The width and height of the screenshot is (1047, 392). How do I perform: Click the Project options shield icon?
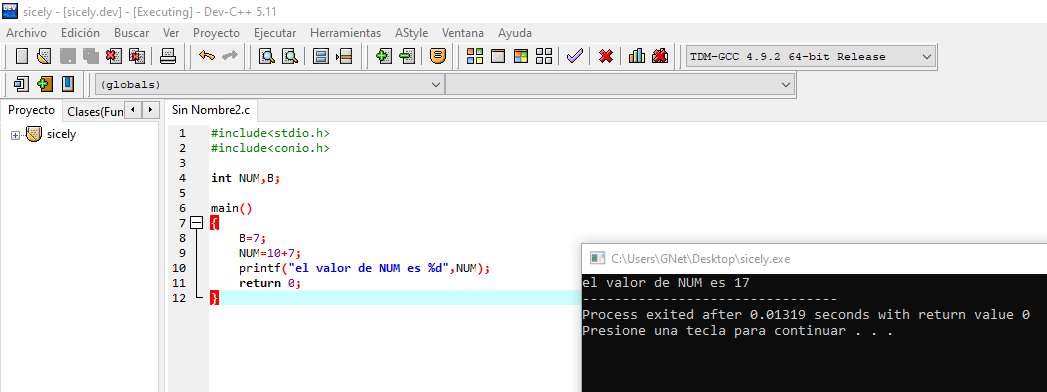click(437, 56)
